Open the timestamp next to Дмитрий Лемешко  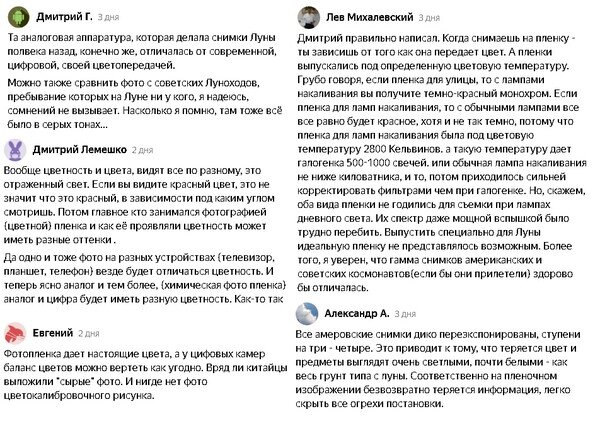coord(143,150)
